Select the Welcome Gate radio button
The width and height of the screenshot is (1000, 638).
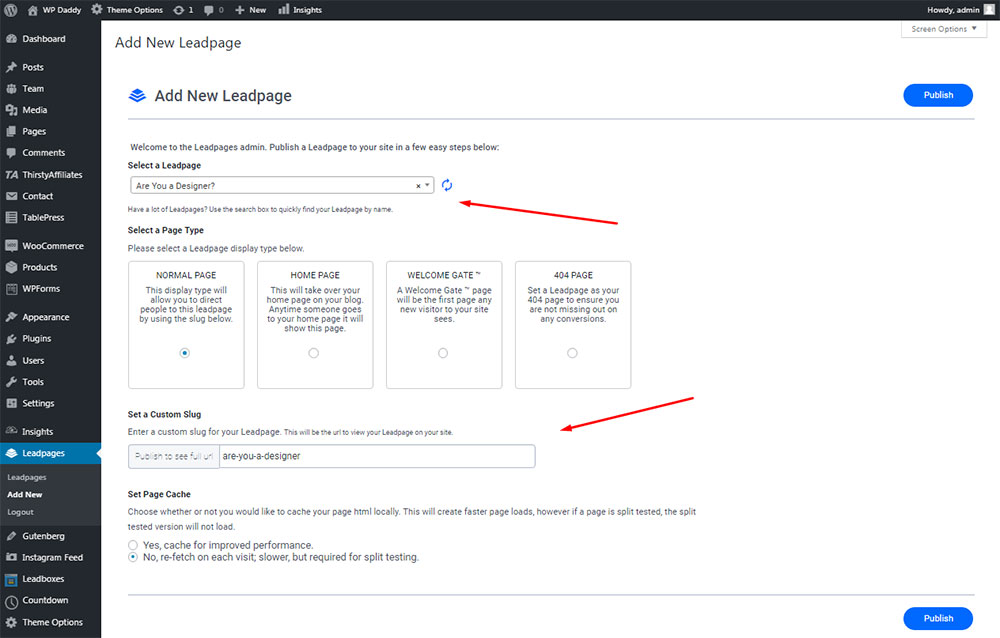coord(443,353)
